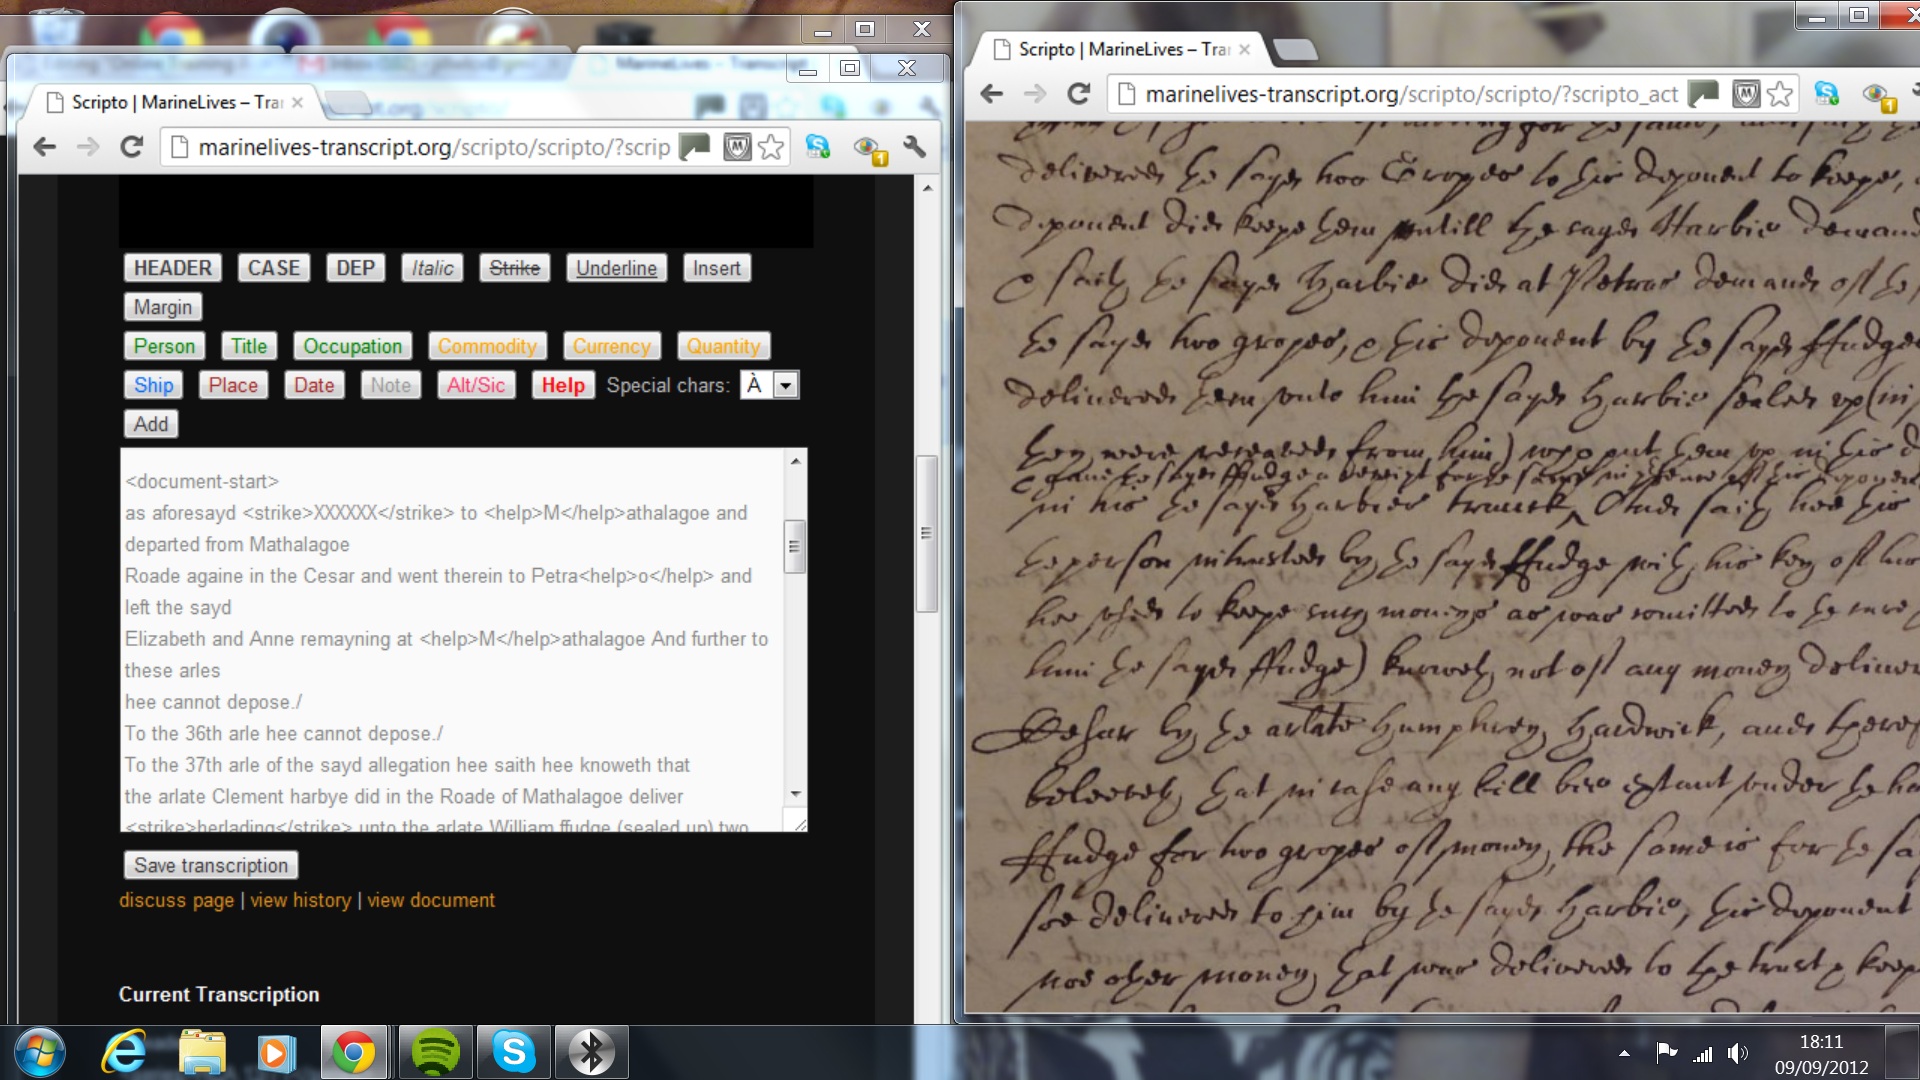Image resolution: width=1920 pixels, height=1080 pixels.
Task: Open the Bluetooth app from the taskbar
Action: point(591,1052)
